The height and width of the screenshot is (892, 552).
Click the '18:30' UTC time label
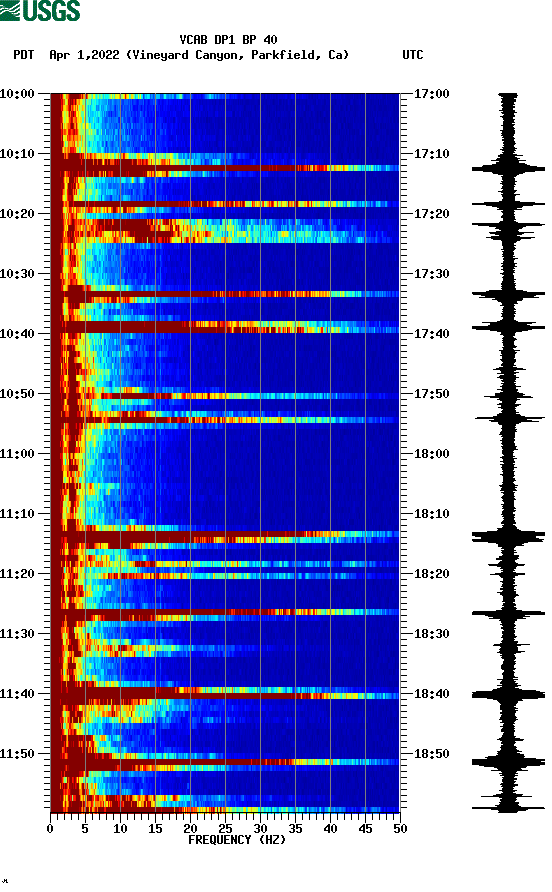[431, 634]
